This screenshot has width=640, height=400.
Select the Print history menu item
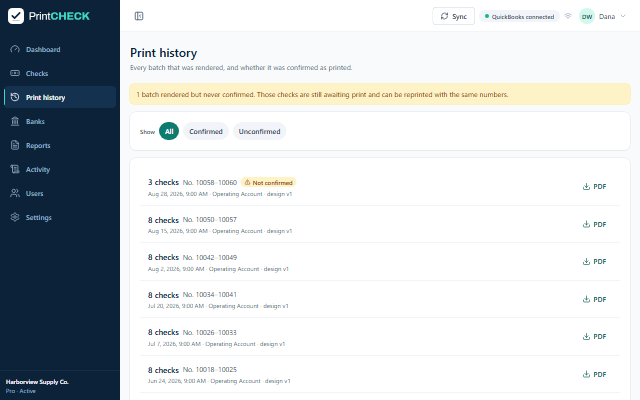point(60,97)
